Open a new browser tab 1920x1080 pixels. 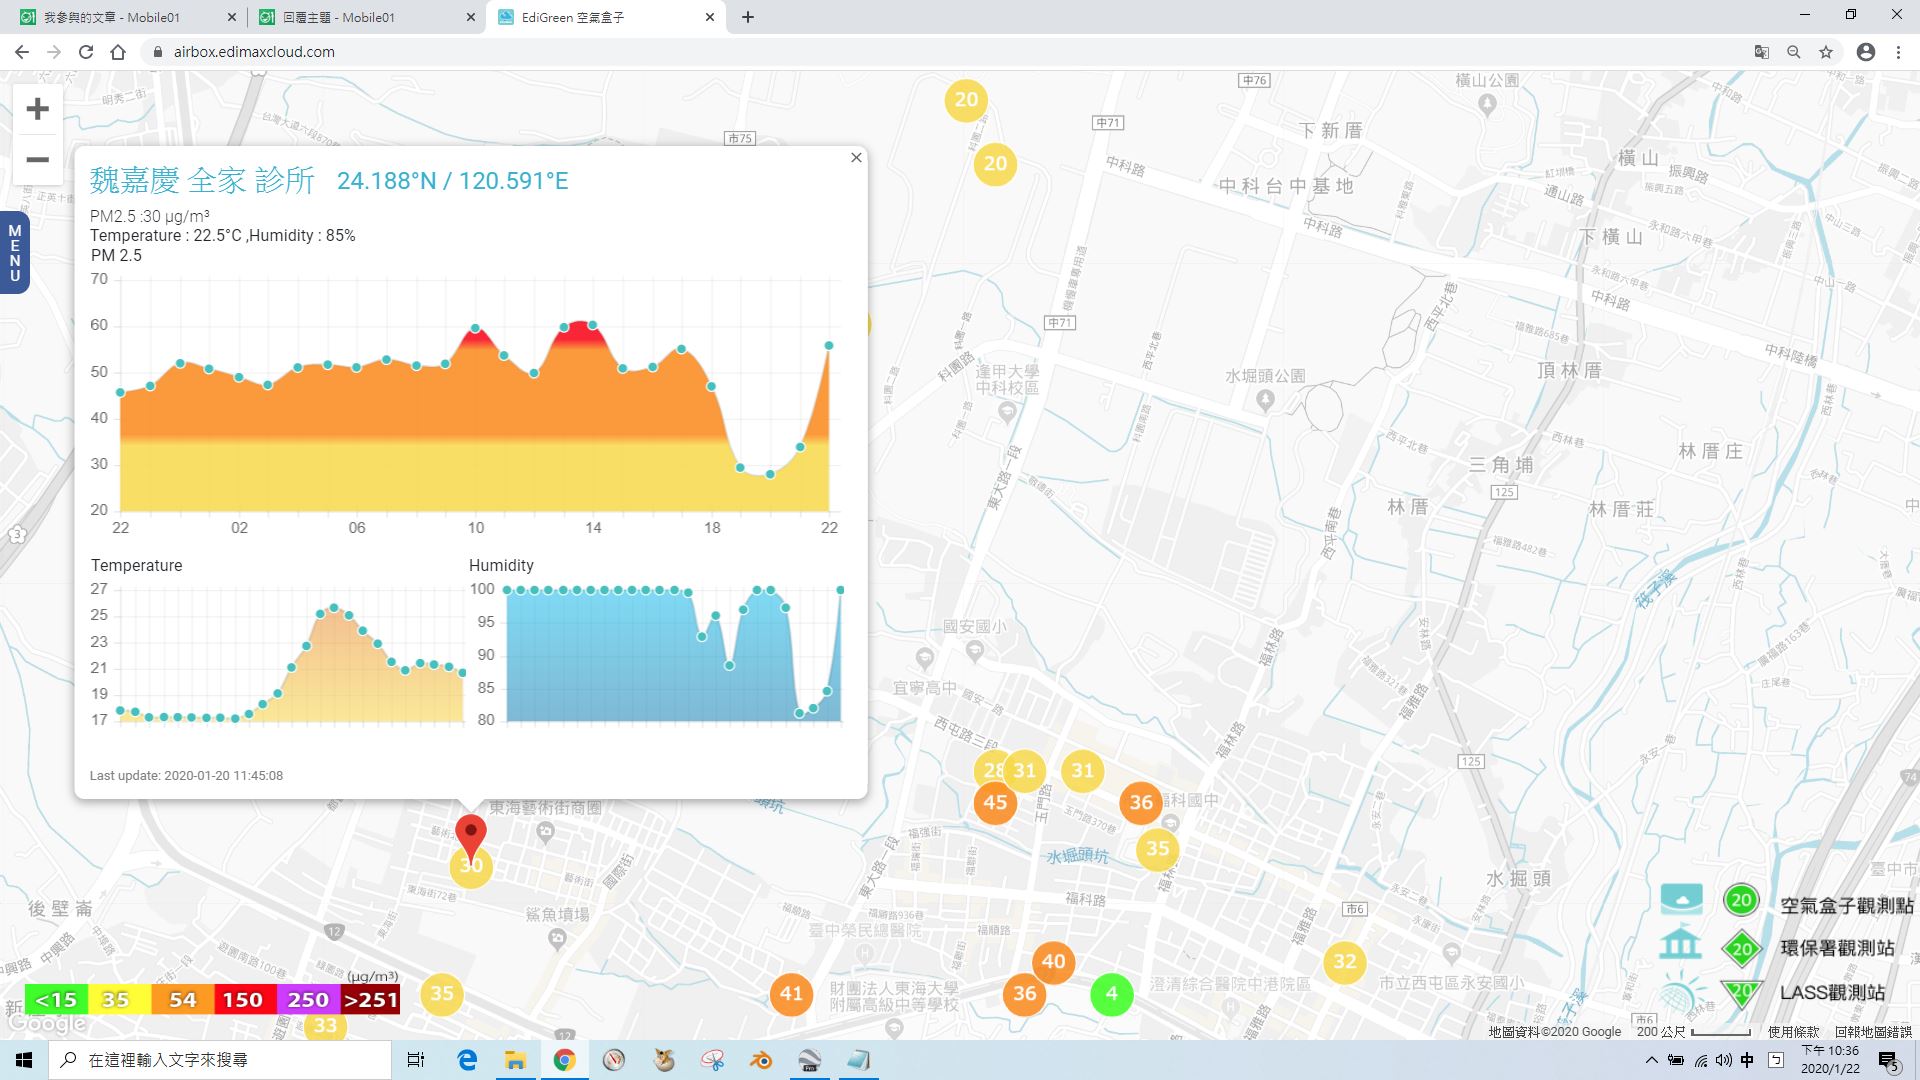click(748, 17)
